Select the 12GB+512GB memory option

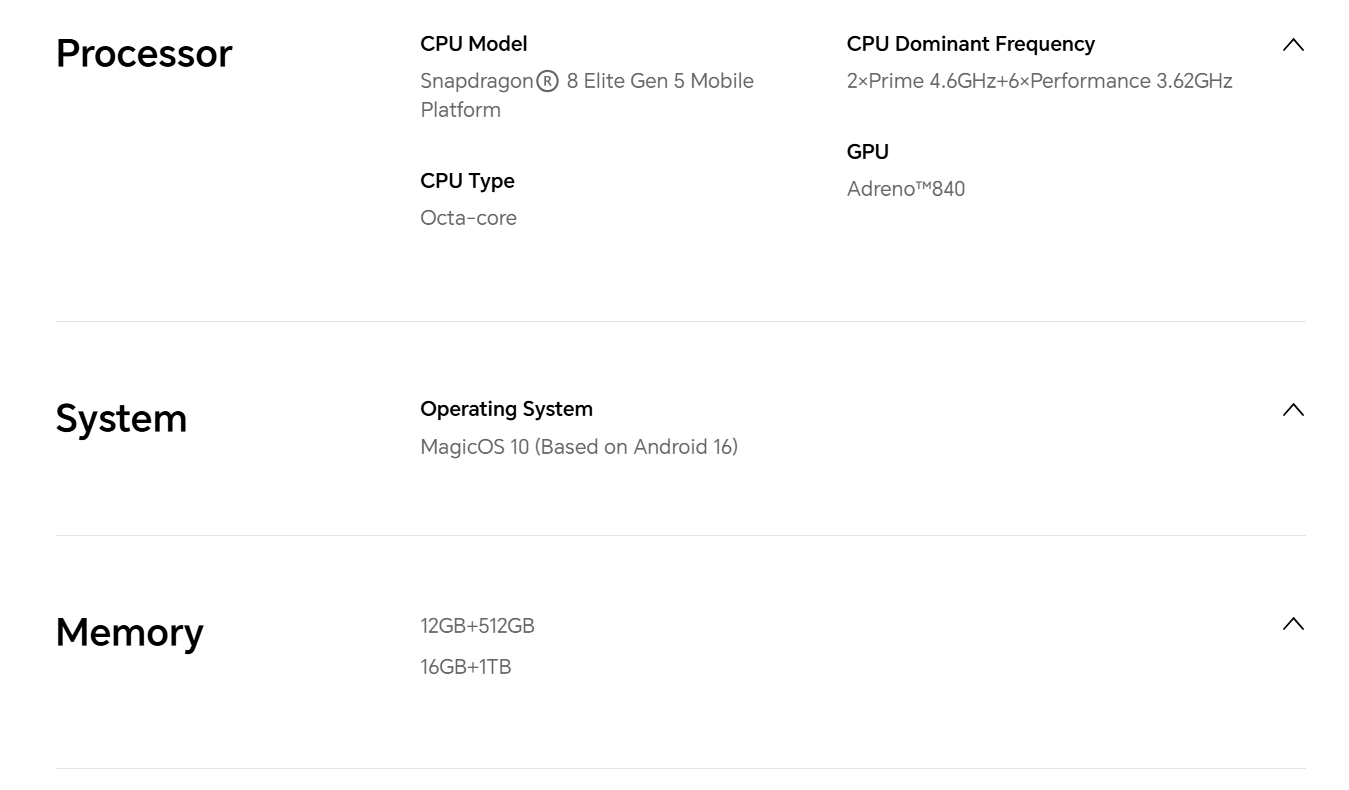477,626
